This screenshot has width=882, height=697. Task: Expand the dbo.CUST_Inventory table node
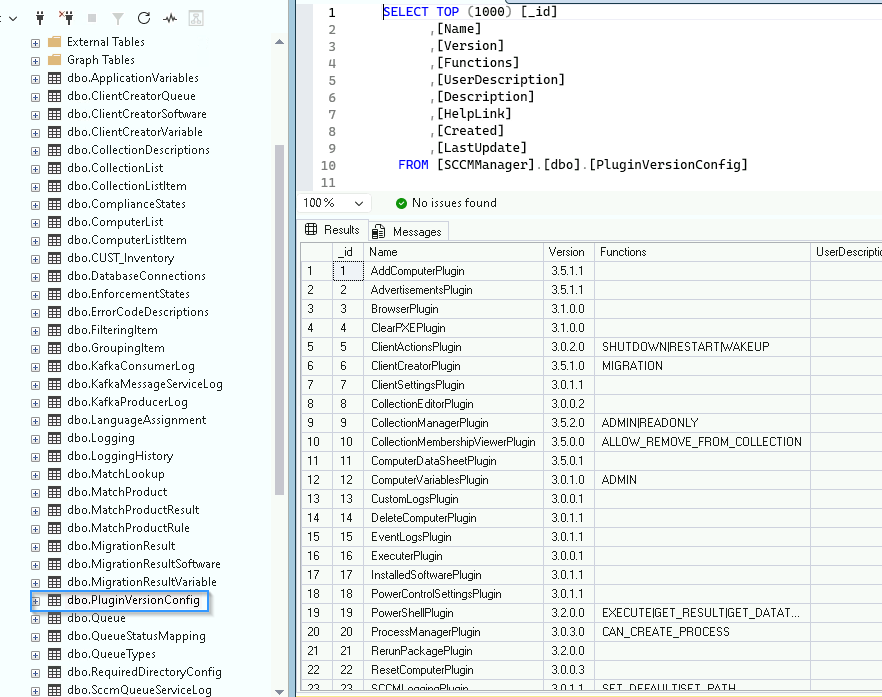pos(35,258)
